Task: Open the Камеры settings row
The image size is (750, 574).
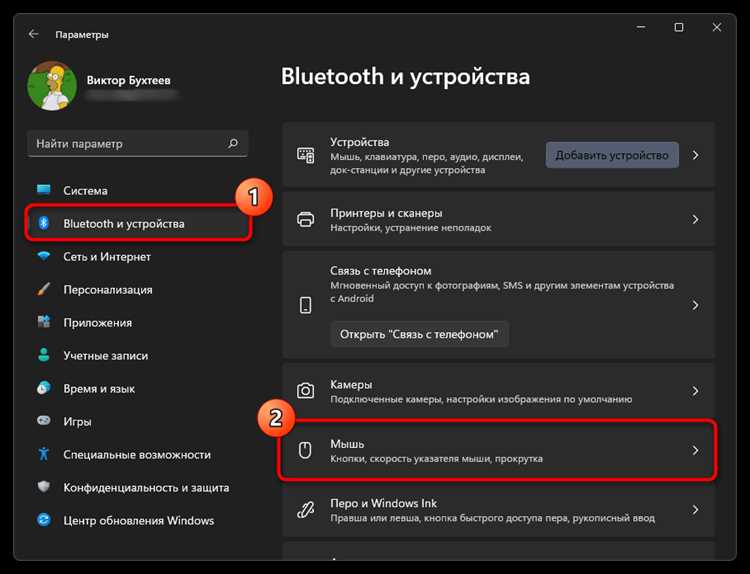Action: pyautogui.click(x=498, y=391)
